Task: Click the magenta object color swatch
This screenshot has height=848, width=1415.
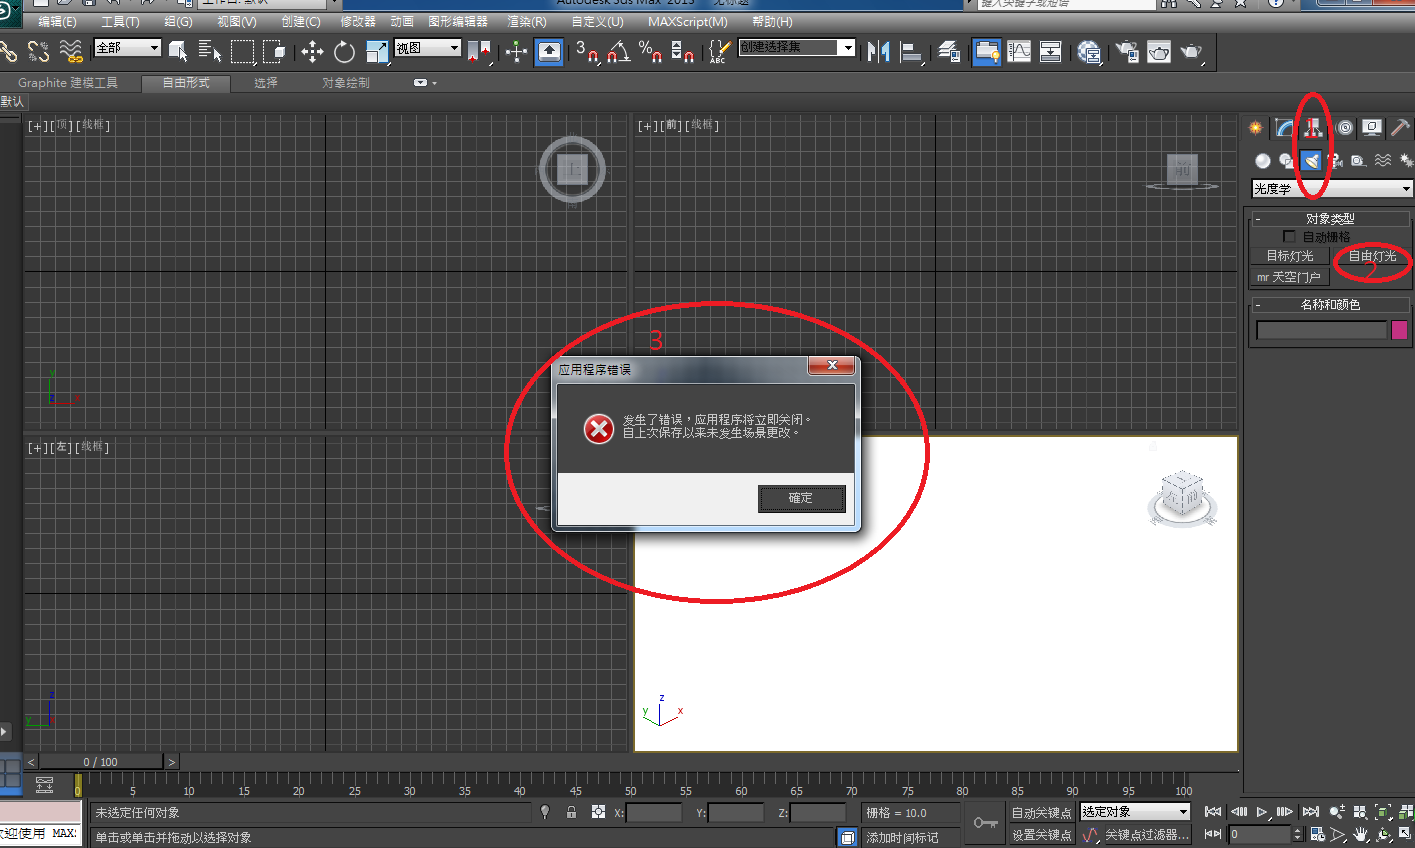Action: (1399, 330)
